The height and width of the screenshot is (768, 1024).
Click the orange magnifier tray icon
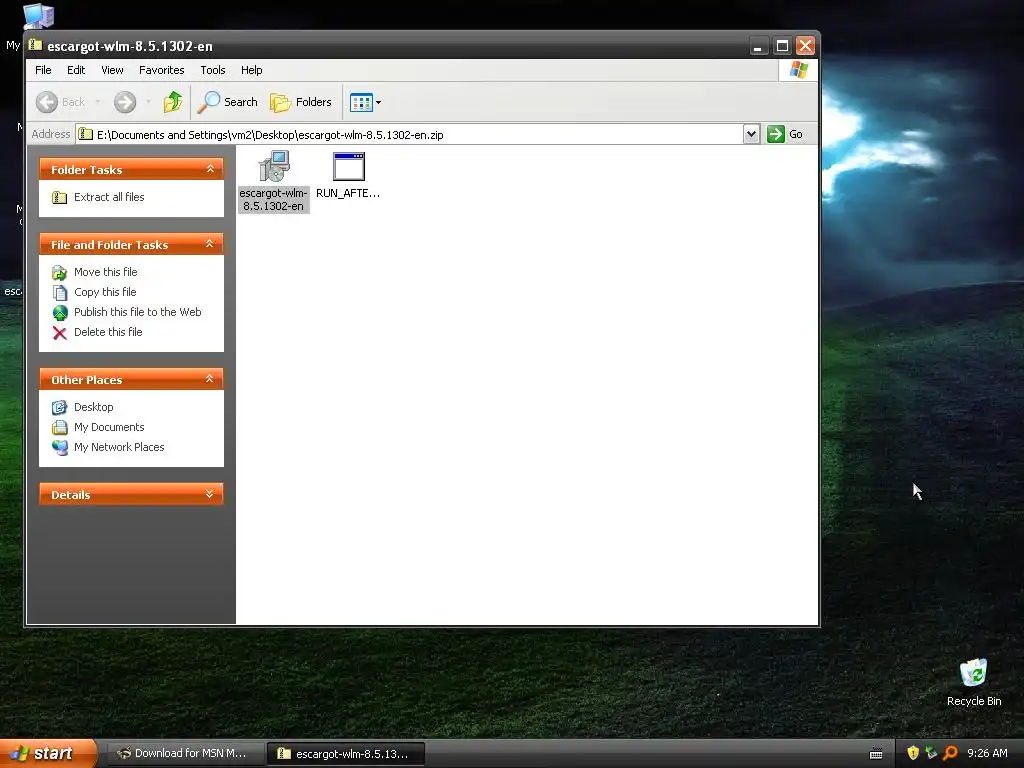(x=950, y=753)
